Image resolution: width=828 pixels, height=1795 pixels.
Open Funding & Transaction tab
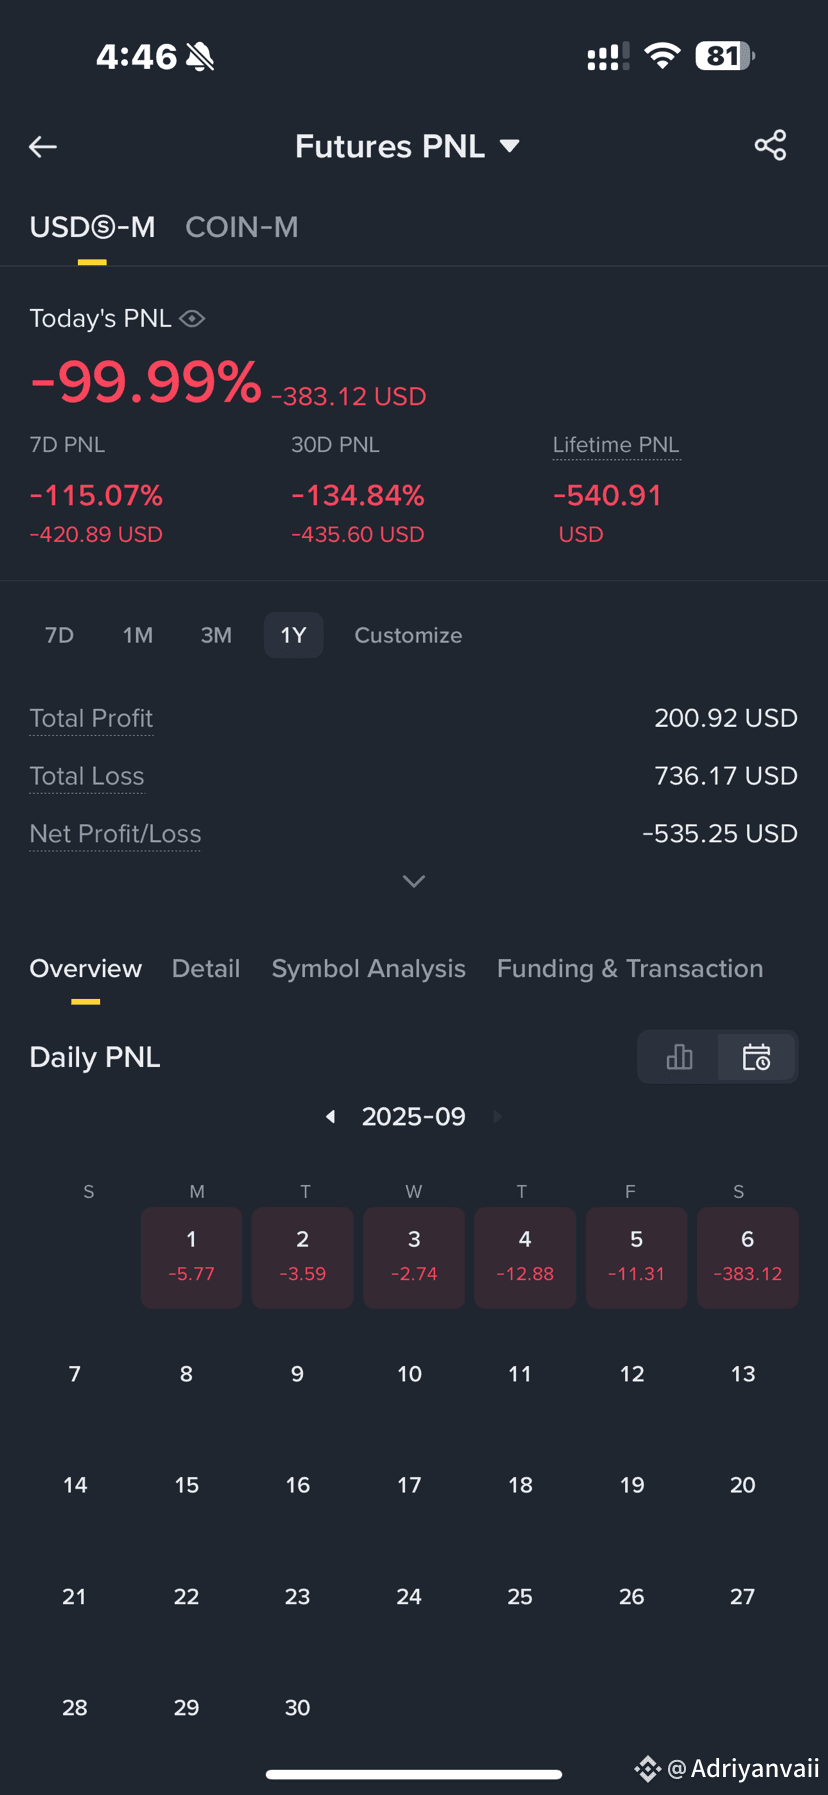click(630, 968)
